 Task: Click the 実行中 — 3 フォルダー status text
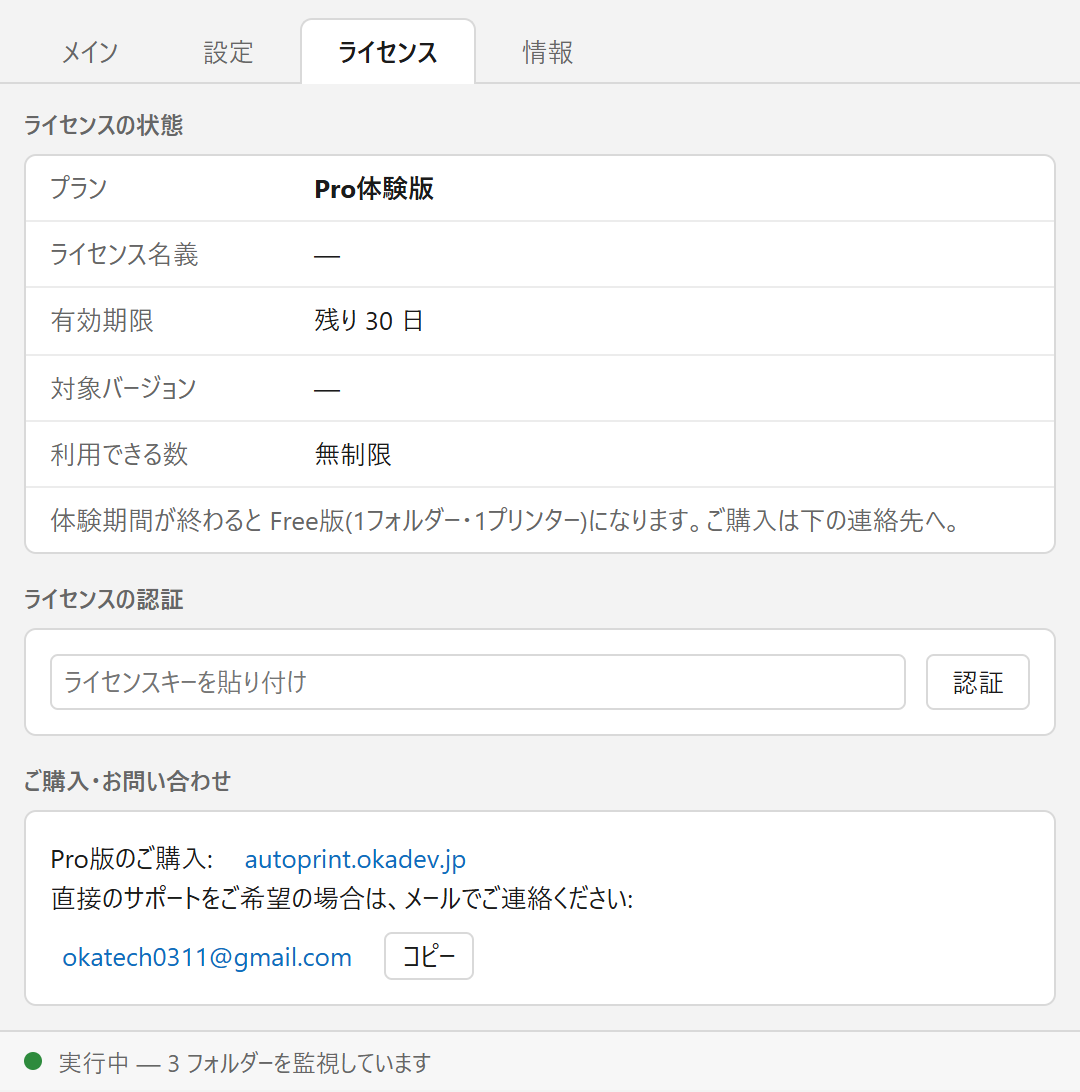click(x=245, y=1063)
